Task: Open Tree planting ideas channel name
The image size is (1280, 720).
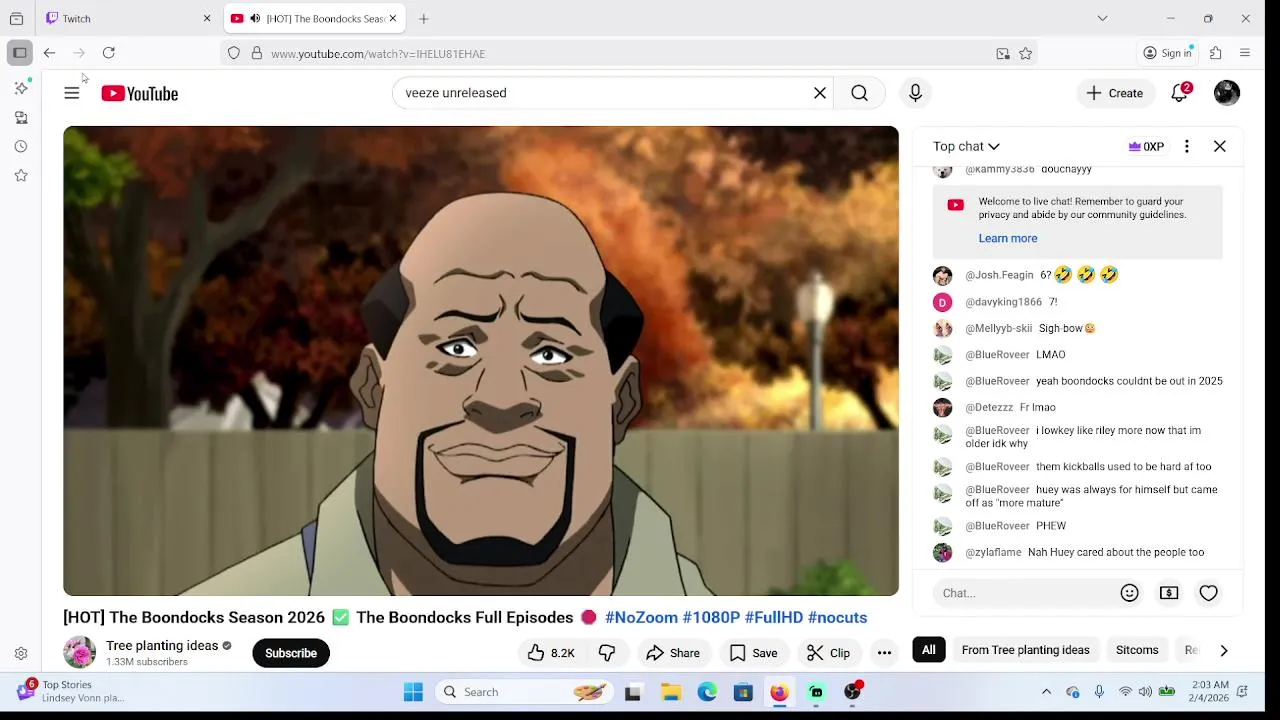Action: [x=162, y=646]
